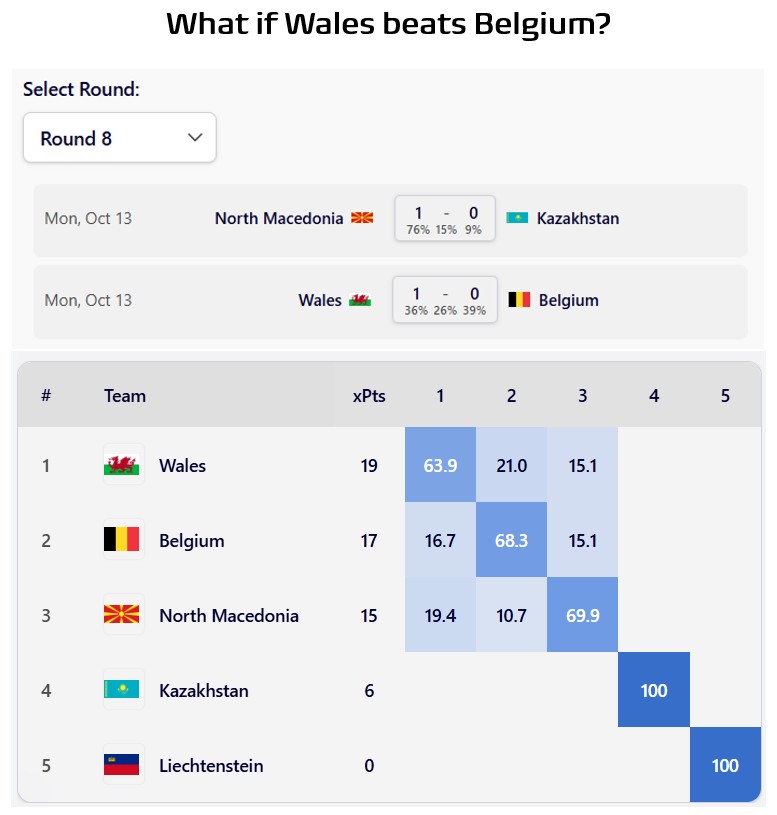Click the Liechtenstein flag in standings table

coord(122,766)
